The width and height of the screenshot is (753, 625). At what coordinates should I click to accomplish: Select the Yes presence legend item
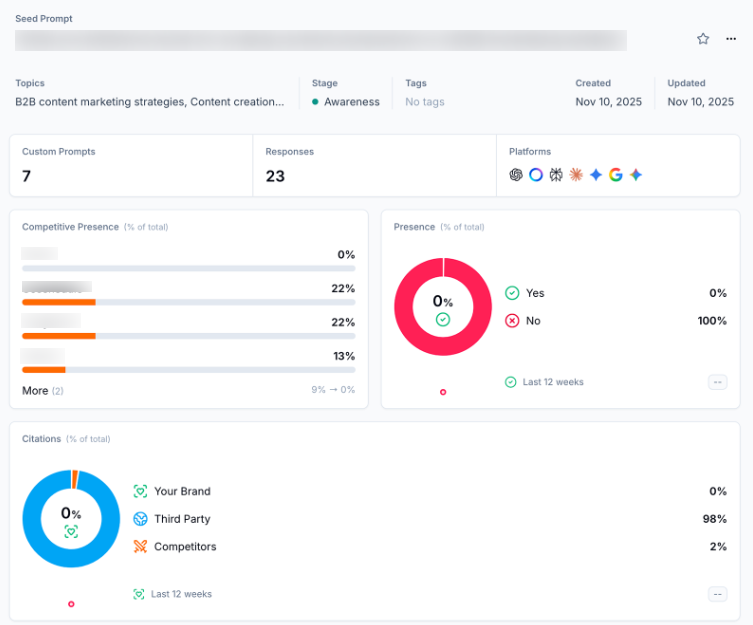coord(535,293)
